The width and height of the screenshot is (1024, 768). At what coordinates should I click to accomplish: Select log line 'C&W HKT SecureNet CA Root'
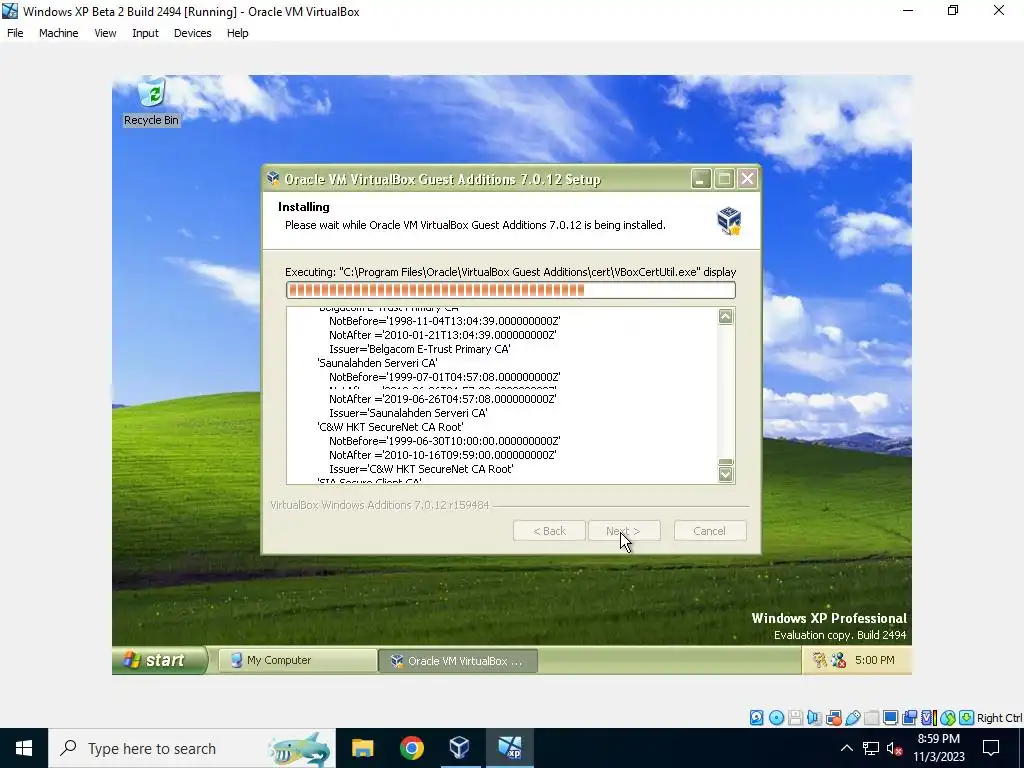390,427
